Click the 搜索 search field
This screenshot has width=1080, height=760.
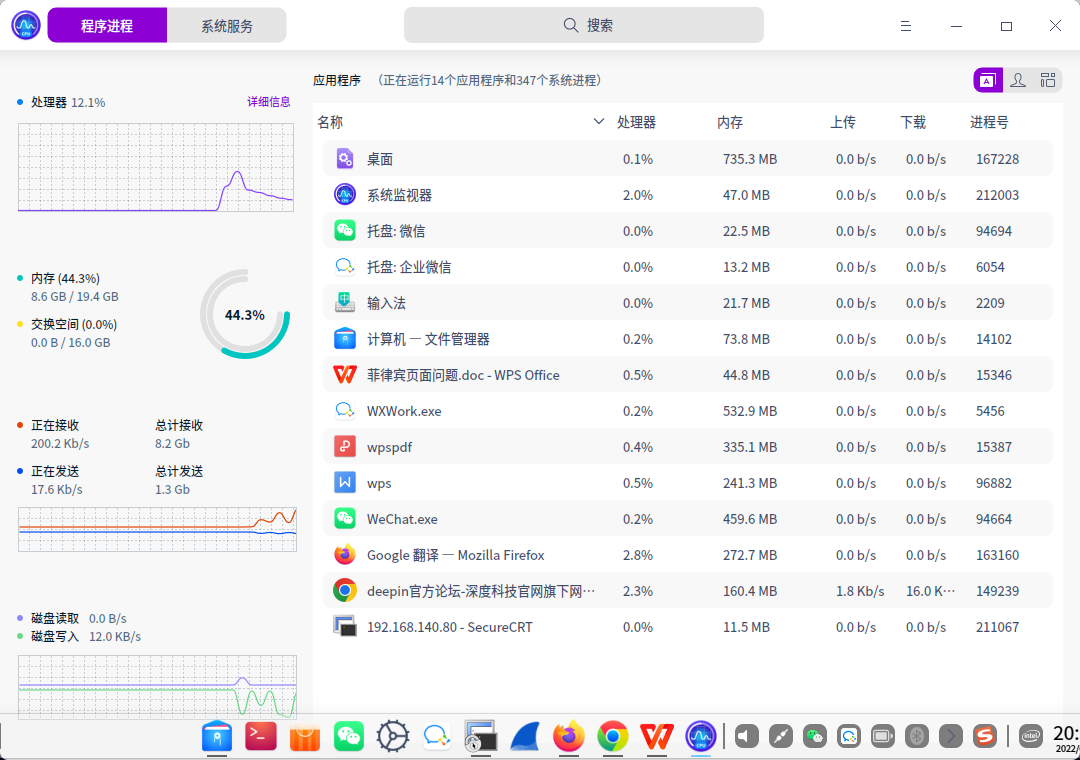click(583, 25)
